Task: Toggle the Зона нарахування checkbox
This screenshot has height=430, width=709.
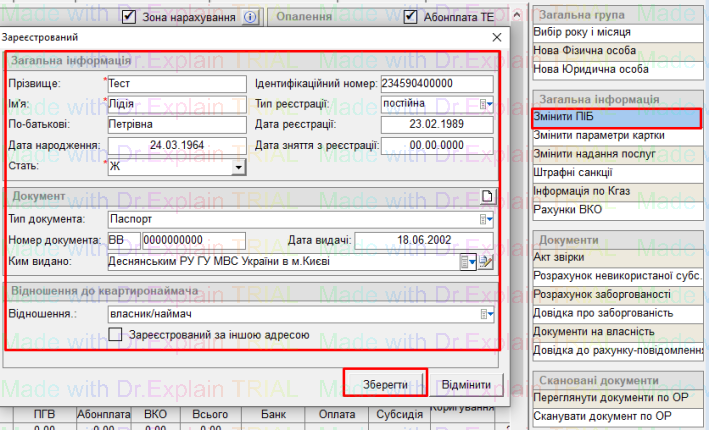Action: tap(128, 17)
